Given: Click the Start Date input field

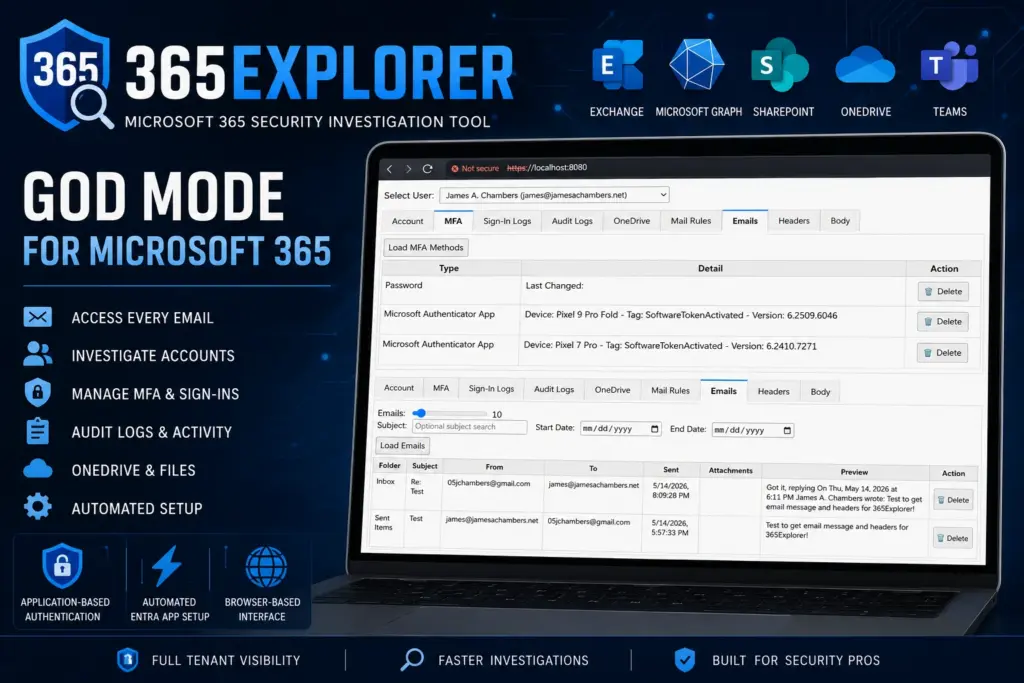Looking at the screenshot, I should 620,428.
